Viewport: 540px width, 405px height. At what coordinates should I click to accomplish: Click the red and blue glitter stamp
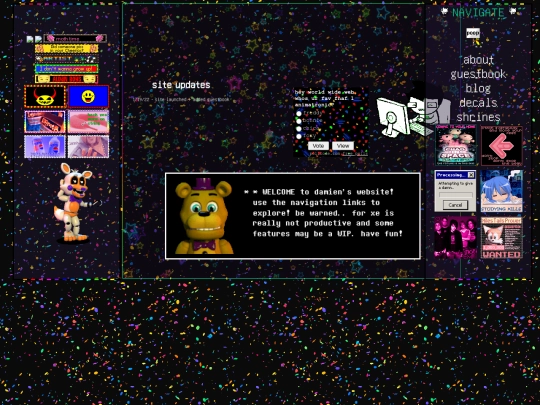click(x=45, y=122)
